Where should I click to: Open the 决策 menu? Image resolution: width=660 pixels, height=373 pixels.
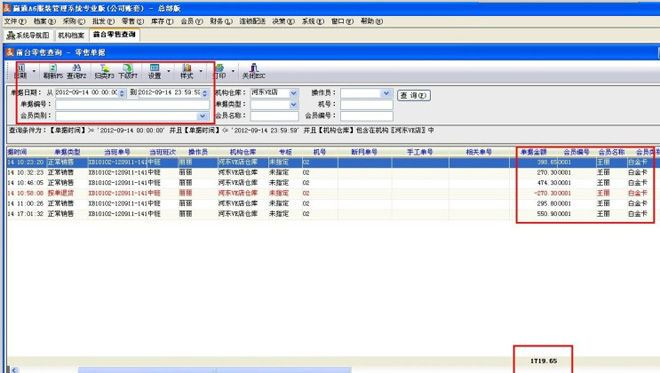pyautogui.click(x=283, y=21)
